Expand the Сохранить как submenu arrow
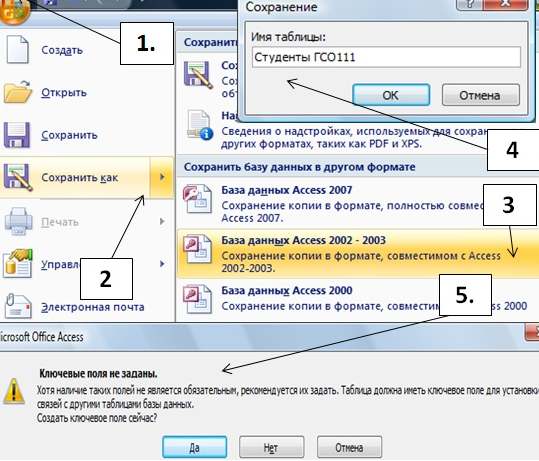The image size is (539, 461). tap(162, 177)
